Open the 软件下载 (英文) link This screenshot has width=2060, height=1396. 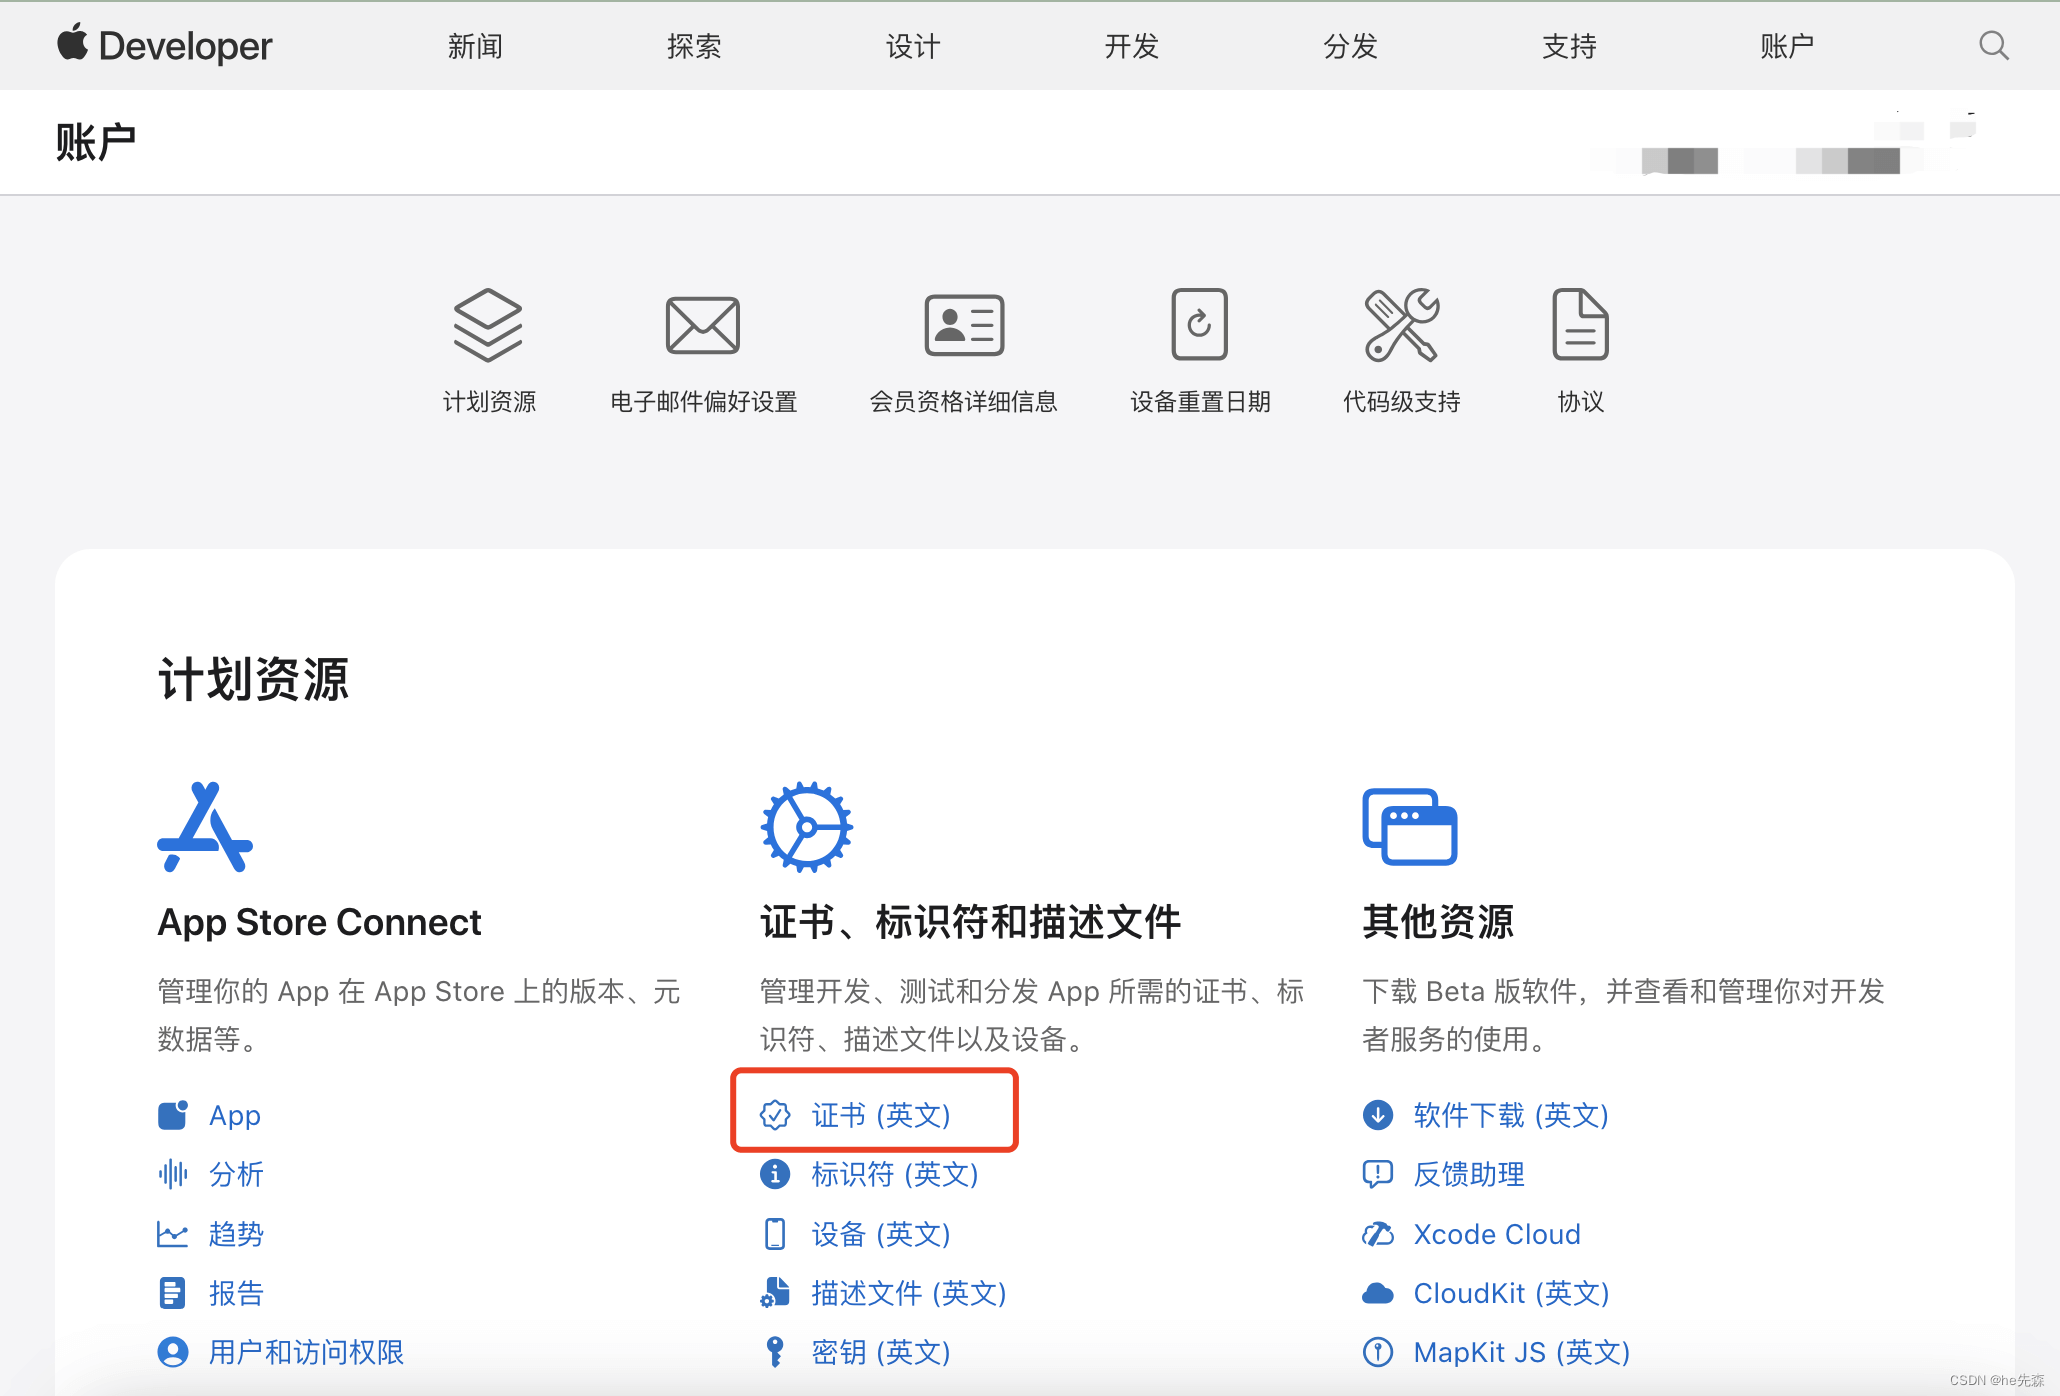(x=1511, y=1115)
